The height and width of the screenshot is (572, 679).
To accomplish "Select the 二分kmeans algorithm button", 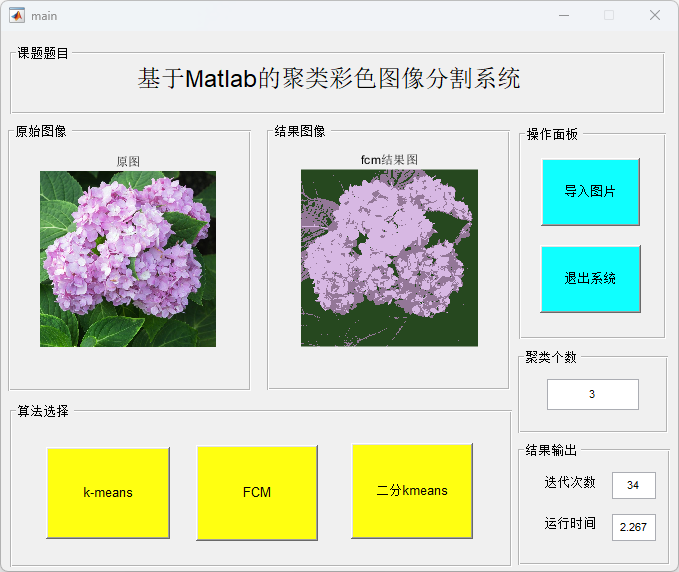I will point(412,491).
